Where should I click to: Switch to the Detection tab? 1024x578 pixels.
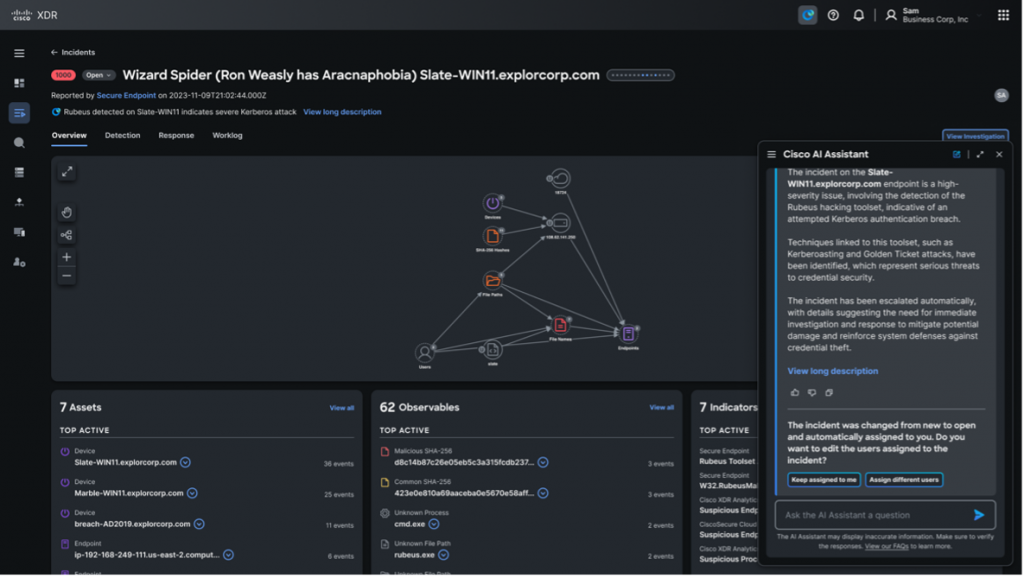(122, 135)
